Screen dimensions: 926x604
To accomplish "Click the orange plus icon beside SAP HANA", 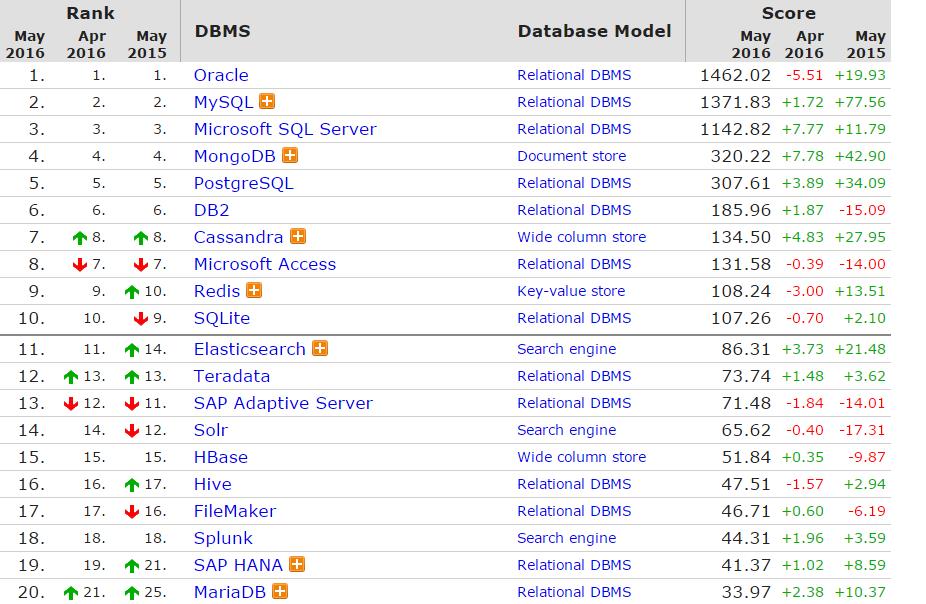I will [297, 564].
